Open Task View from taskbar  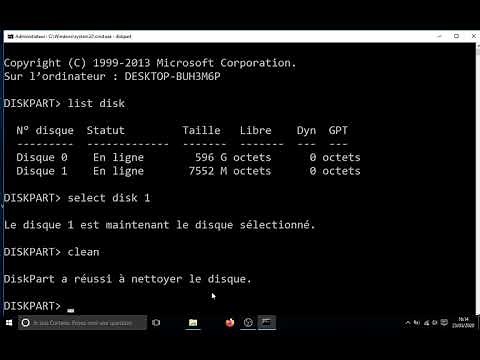(x=156, y=323)
